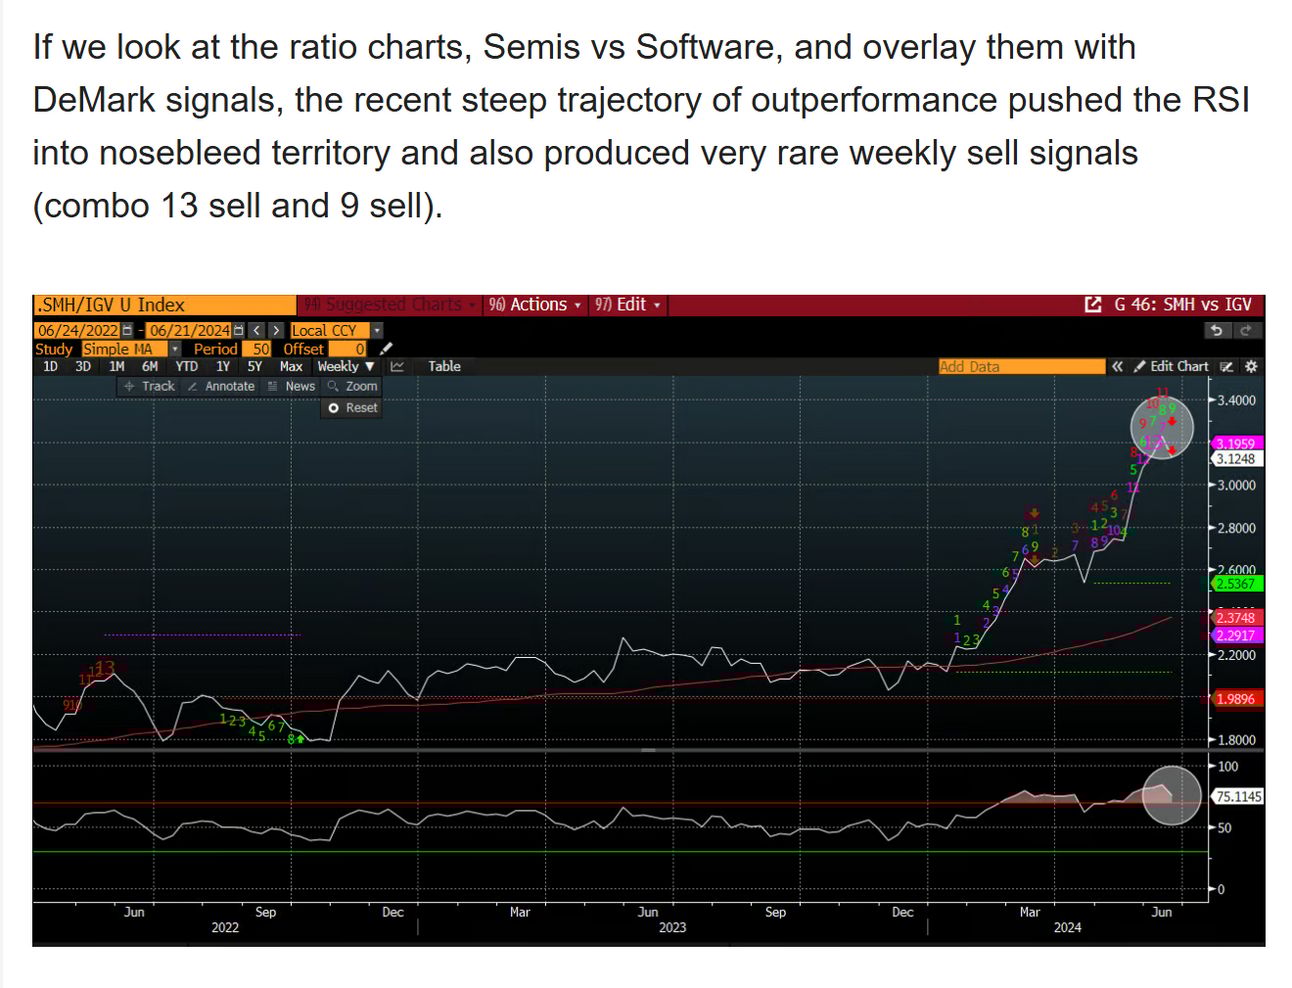Click the Period value field
Viewport: 1292px width, 988px height.
[x=257, y=349]
